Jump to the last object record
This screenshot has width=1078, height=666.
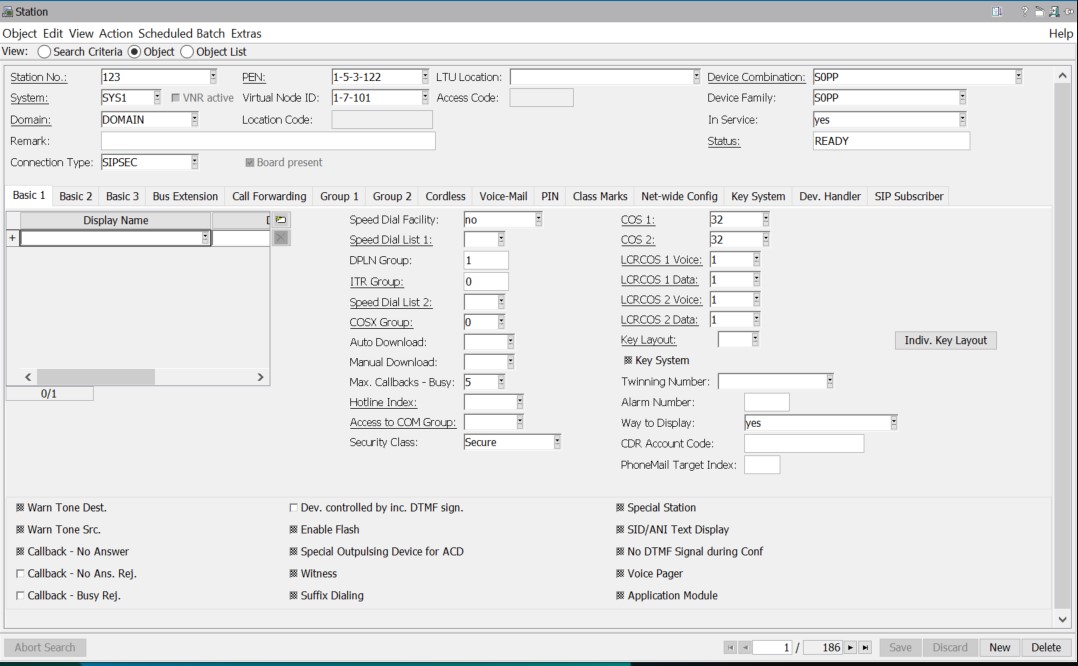[x=866, y=647]
